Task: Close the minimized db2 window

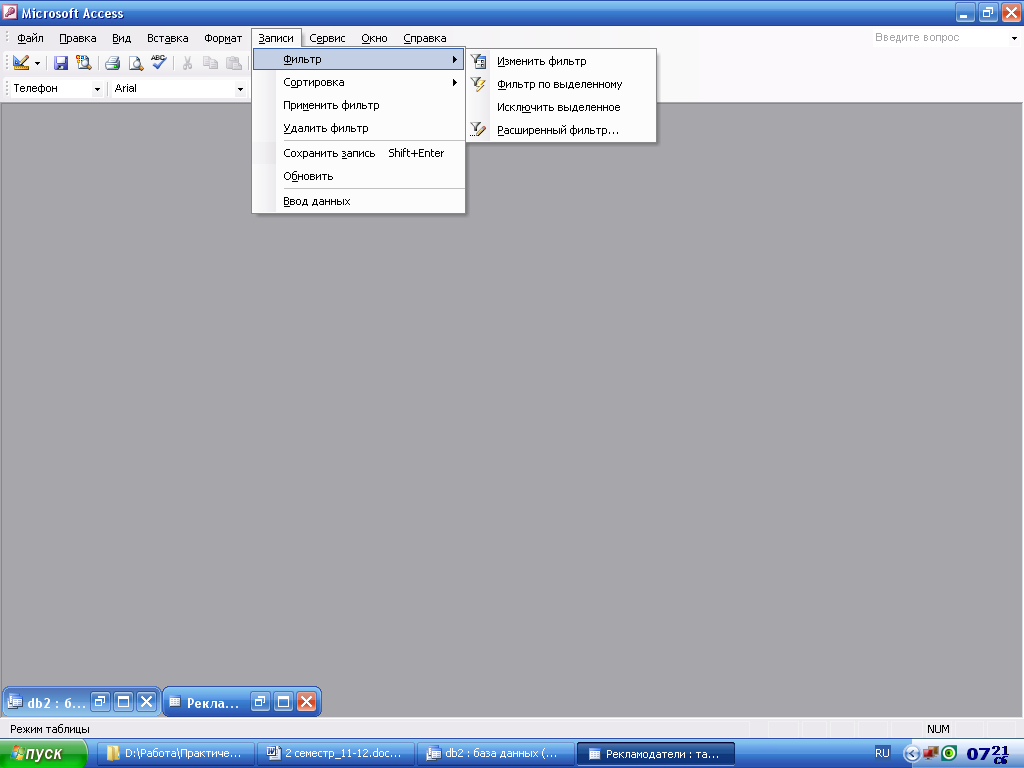Action: pos(147,702)
